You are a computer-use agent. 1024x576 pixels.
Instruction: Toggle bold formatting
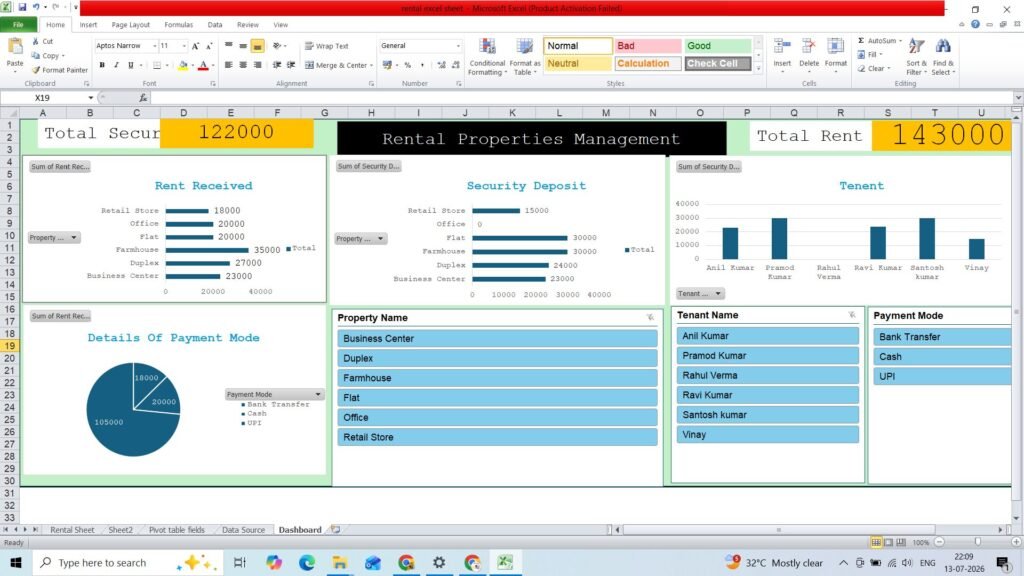102,65
